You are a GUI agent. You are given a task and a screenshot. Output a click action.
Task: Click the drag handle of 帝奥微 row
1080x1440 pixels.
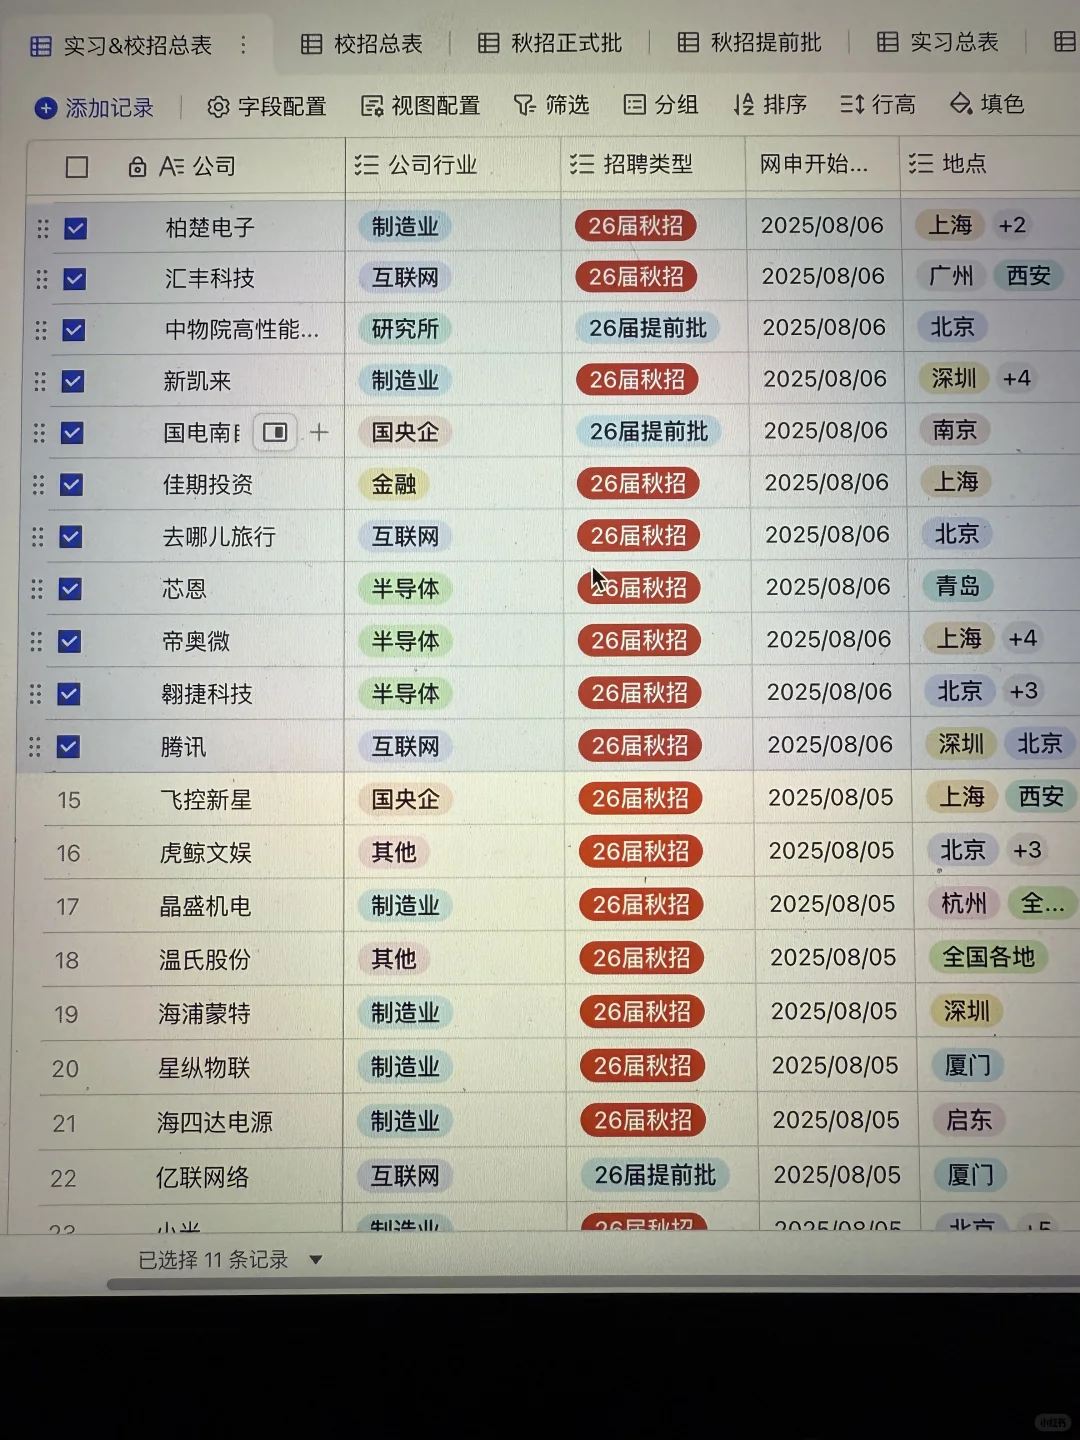[36, 641]
